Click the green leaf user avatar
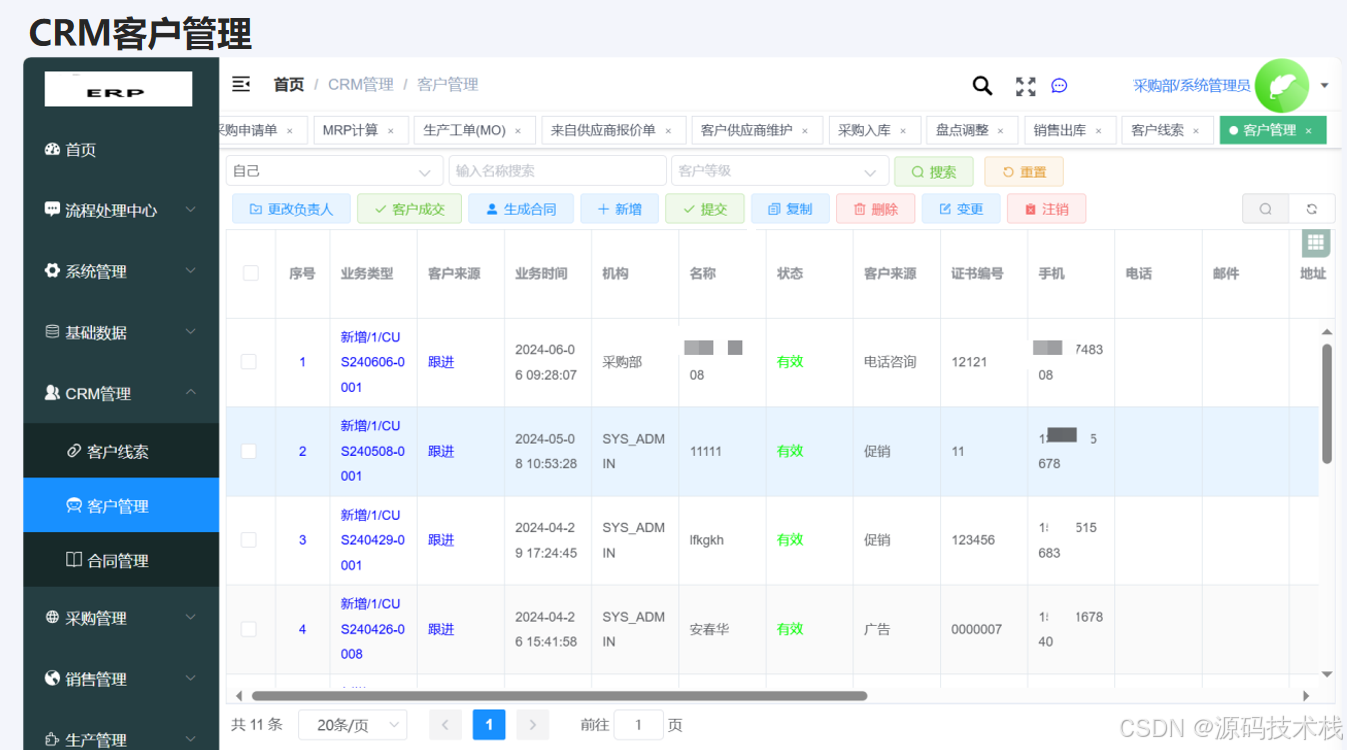Screen dimensions: 1347x750 point(1282,86)
